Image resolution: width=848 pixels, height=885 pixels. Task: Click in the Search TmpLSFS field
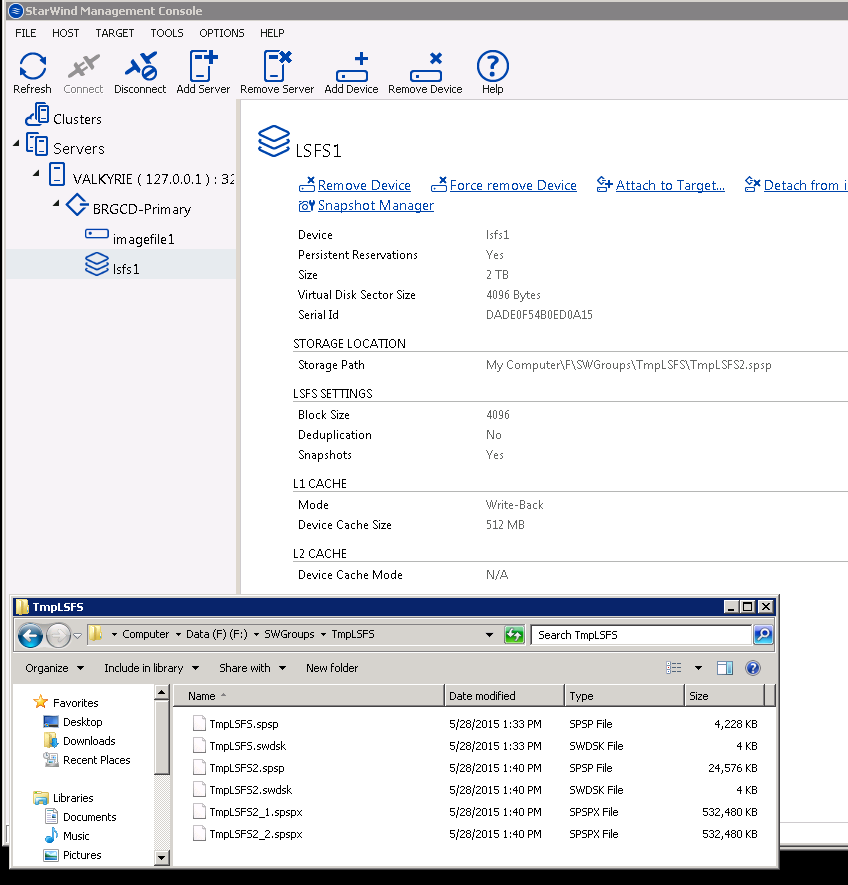point(641,635)
